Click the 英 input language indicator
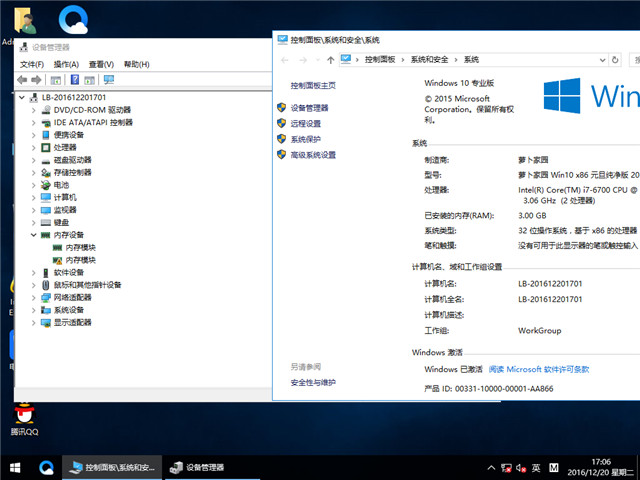Viewport: 640px width, 480px height. point(536,468)
